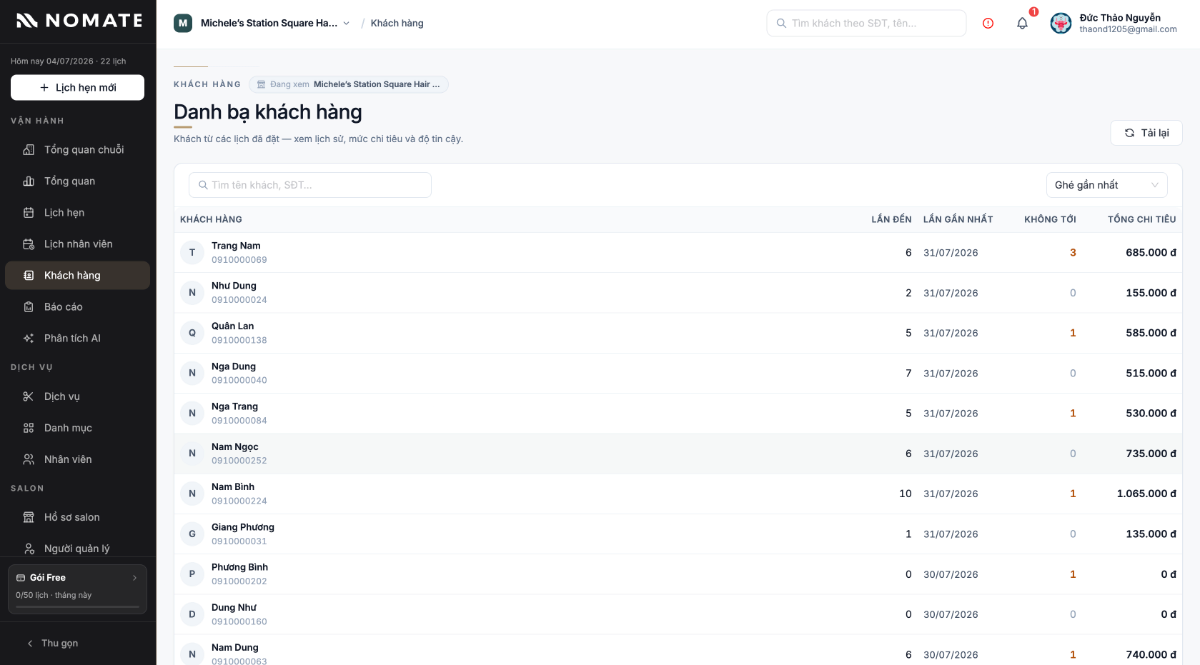Click the green M salon badge
Screen dimensions: 1200x665
pyautogui.click(x=183, y=23)
